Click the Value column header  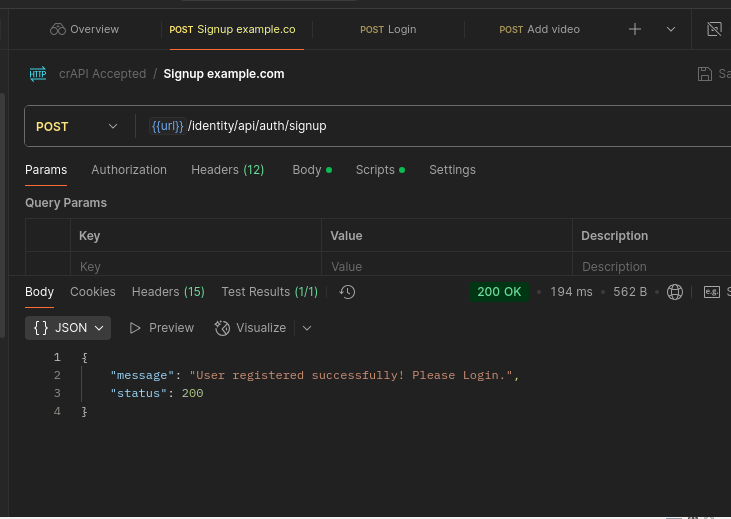[x=346, y=235]
